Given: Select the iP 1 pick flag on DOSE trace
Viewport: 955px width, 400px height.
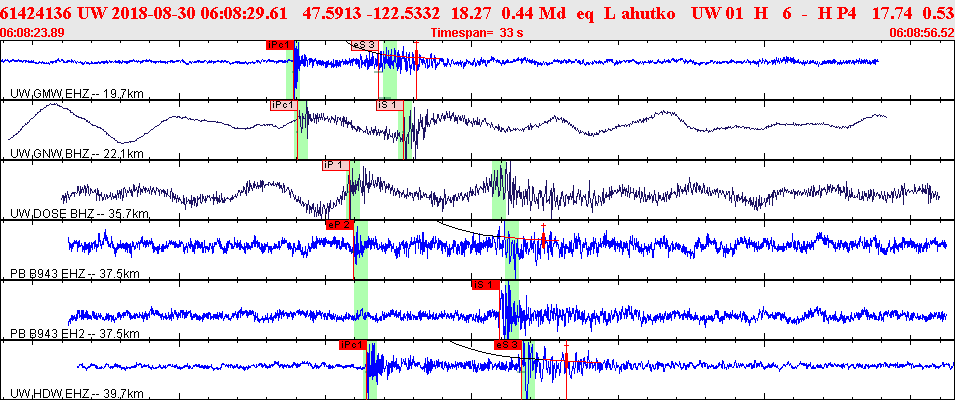Looking at the screenshot, I should coord(336,165).
